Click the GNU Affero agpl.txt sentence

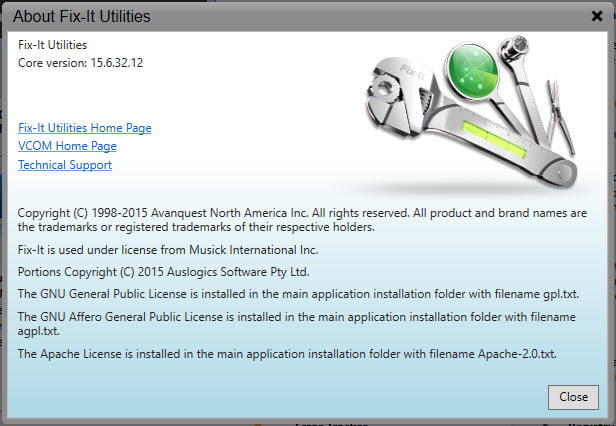[x=297, y=324]
